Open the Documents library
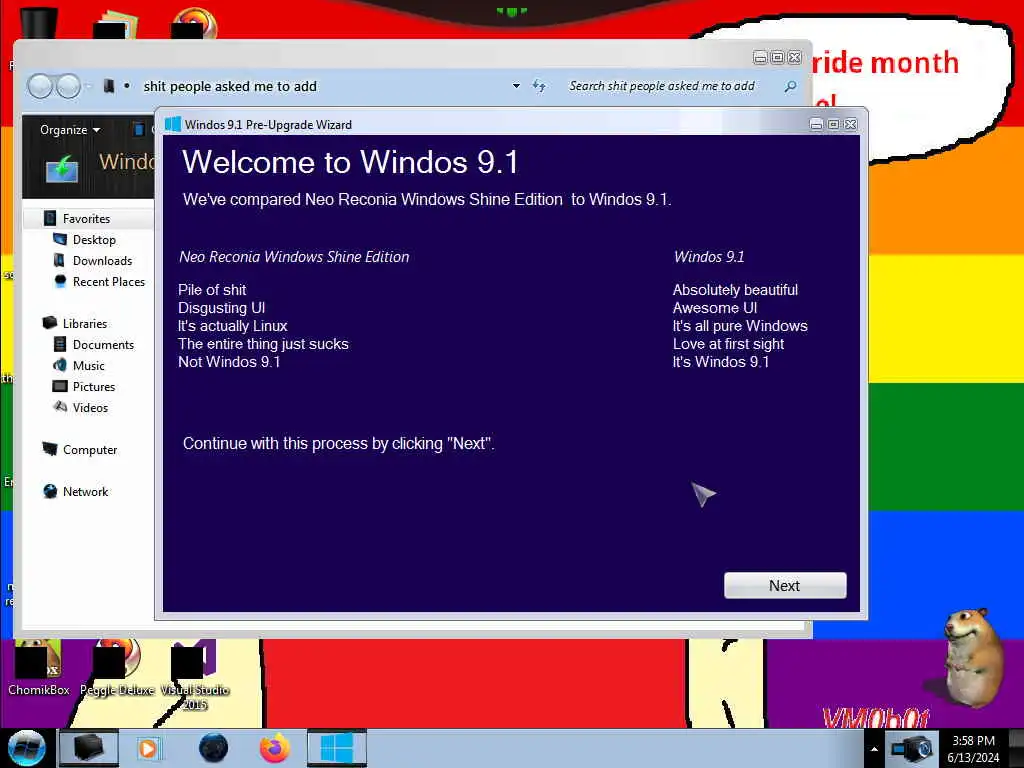Image resolution: width=1024 pixels, height=768 pixels. [103, 344]
